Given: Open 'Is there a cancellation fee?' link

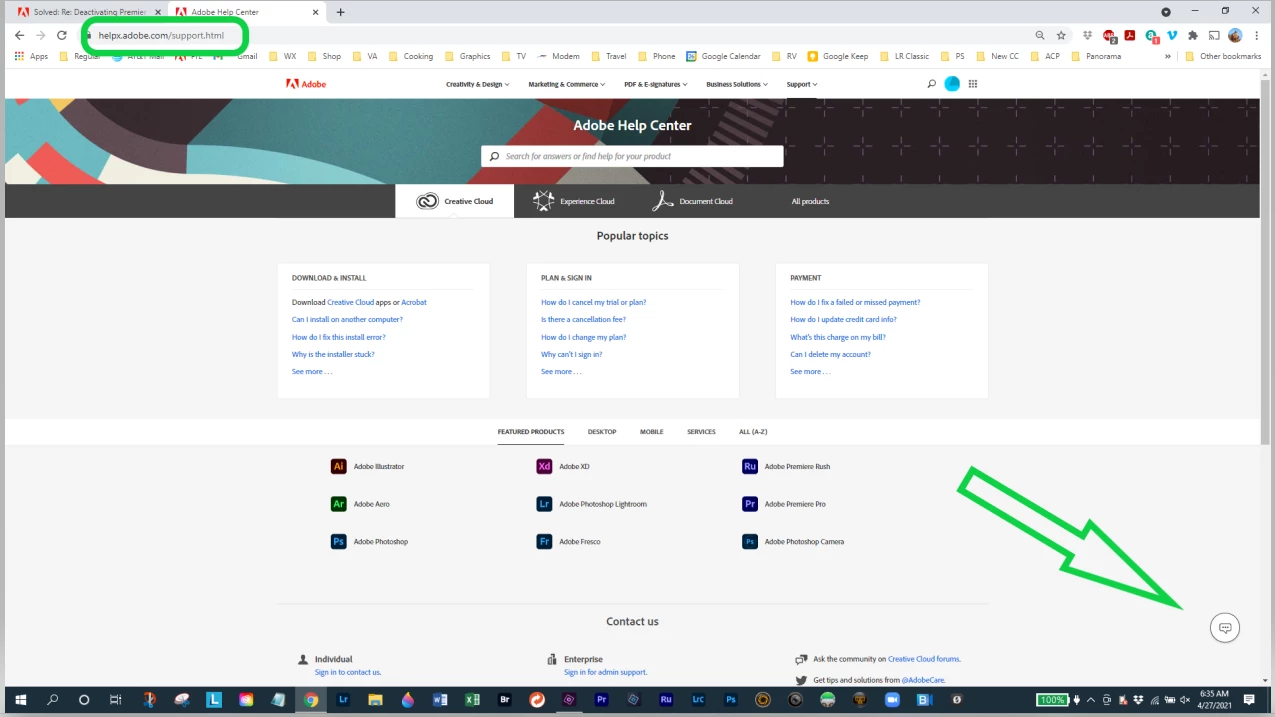Looking at the screenshot, I should pos(583,320).
